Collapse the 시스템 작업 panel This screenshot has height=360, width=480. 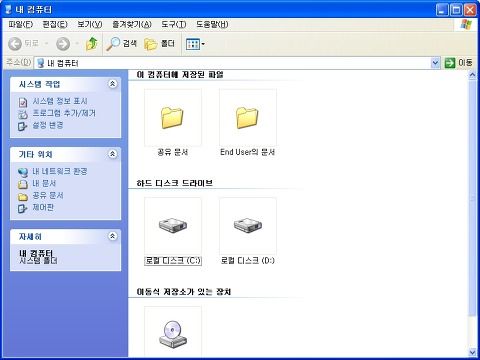(113, 84)
